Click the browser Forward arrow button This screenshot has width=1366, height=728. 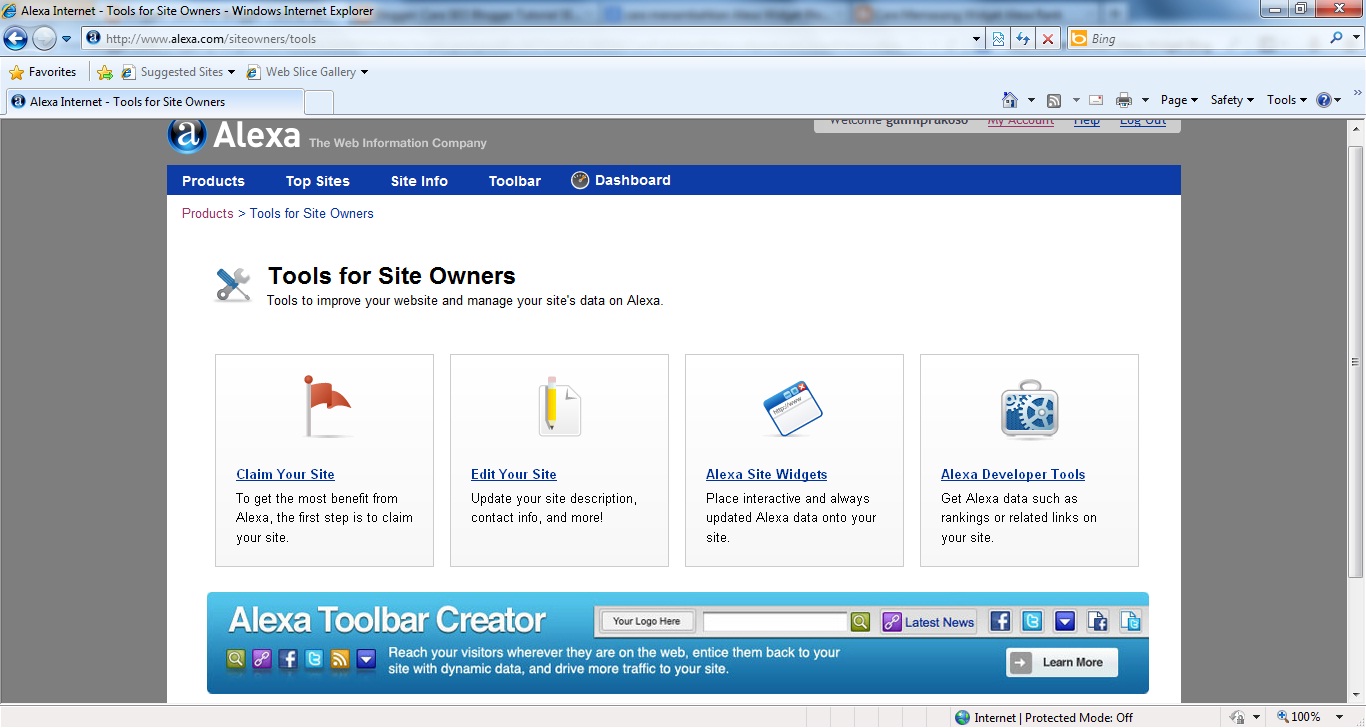pyautogui.click(x=44, y=39)
